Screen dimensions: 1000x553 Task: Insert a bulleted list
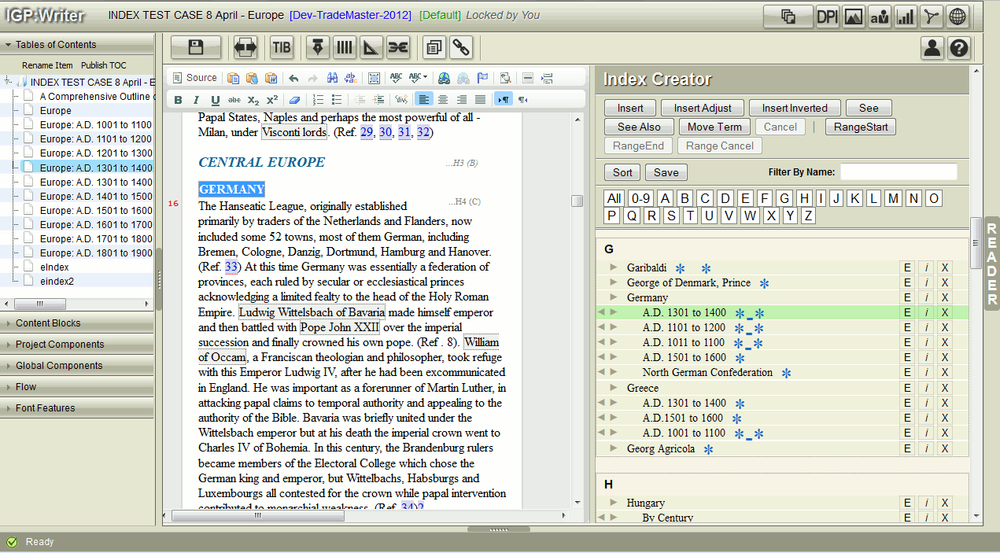coord(337,100)
